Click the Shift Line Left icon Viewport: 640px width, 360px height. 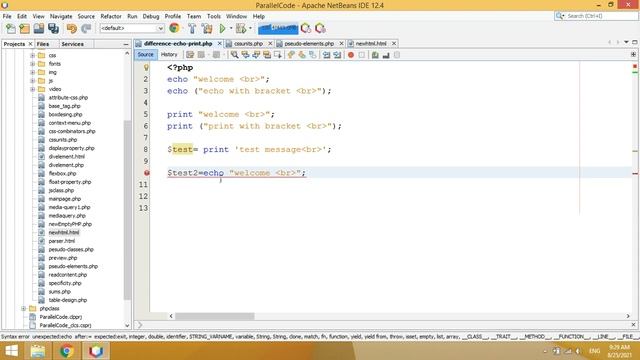click(327, 55)
